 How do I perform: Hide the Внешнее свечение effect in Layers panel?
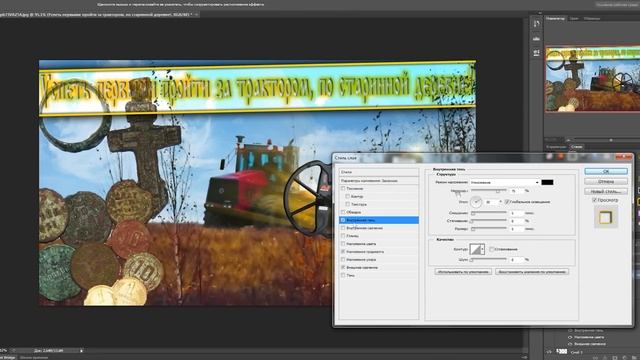pos(570,344)
